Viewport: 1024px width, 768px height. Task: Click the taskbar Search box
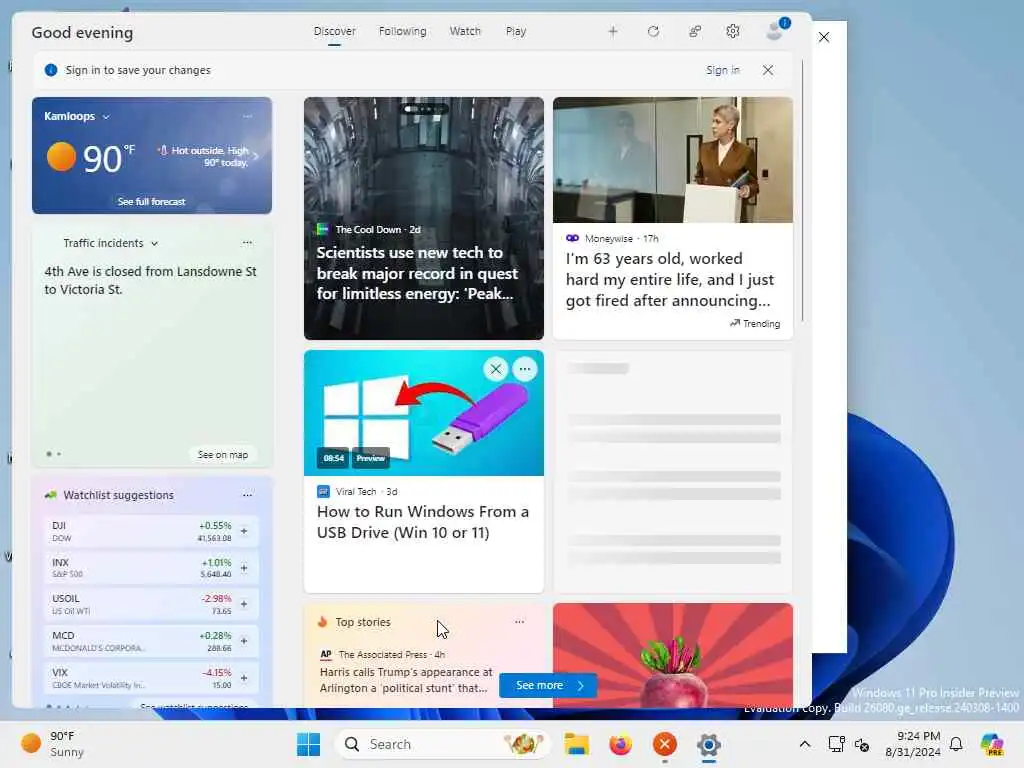pos(442,744)
